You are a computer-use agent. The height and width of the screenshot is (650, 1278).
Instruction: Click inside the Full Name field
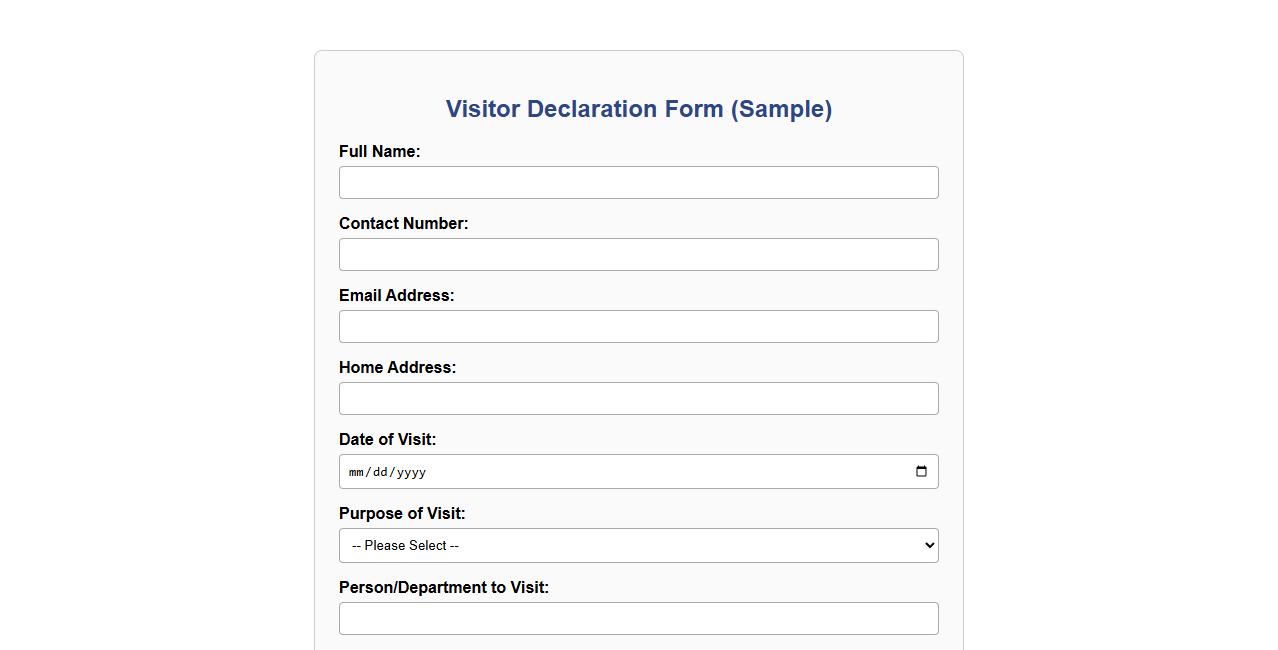point(638,182)
